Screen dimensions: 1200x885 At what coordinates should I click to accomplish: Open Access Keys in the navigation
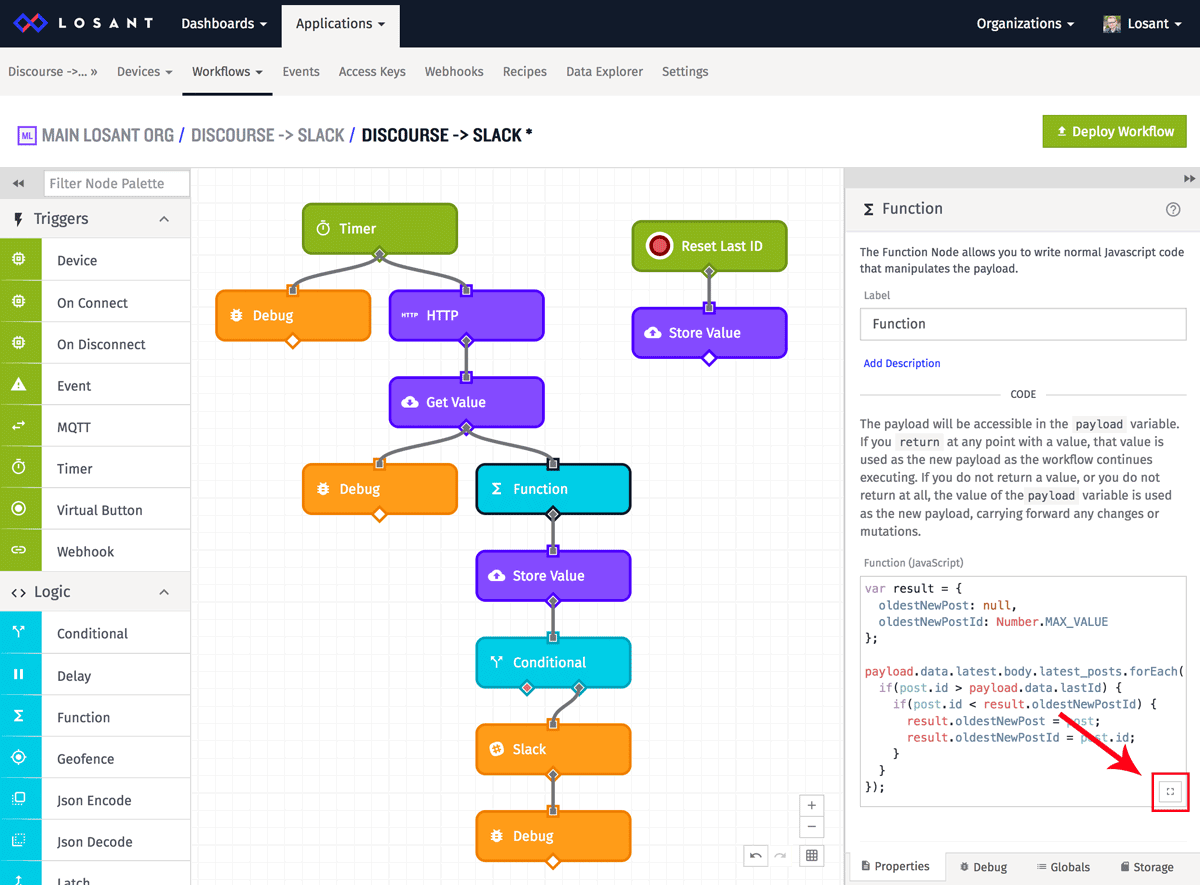click(x=372, y=71)
